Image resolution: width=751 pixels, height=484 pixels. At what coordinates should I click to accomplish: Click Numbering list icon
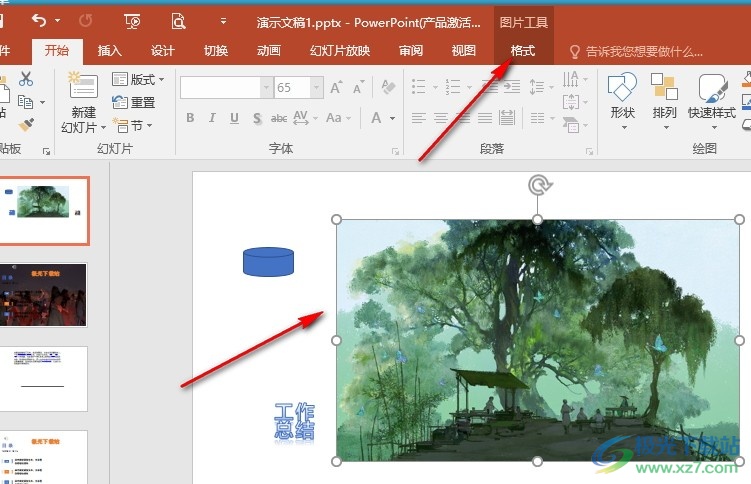click(x=453, y=87)
